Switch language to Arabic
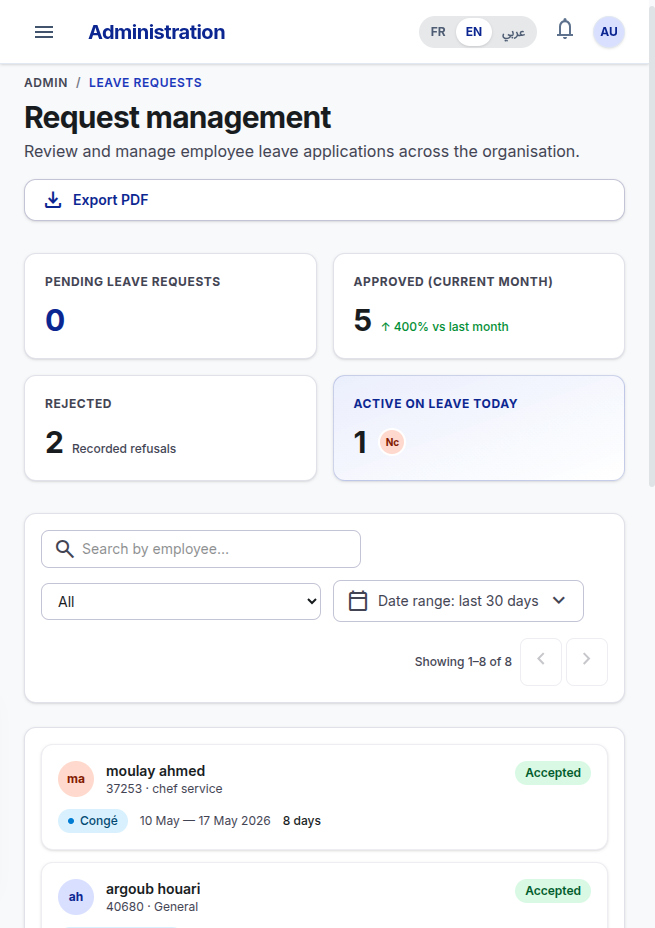The width and height of the screenshot is (655, 928). [x=513, y=32]
